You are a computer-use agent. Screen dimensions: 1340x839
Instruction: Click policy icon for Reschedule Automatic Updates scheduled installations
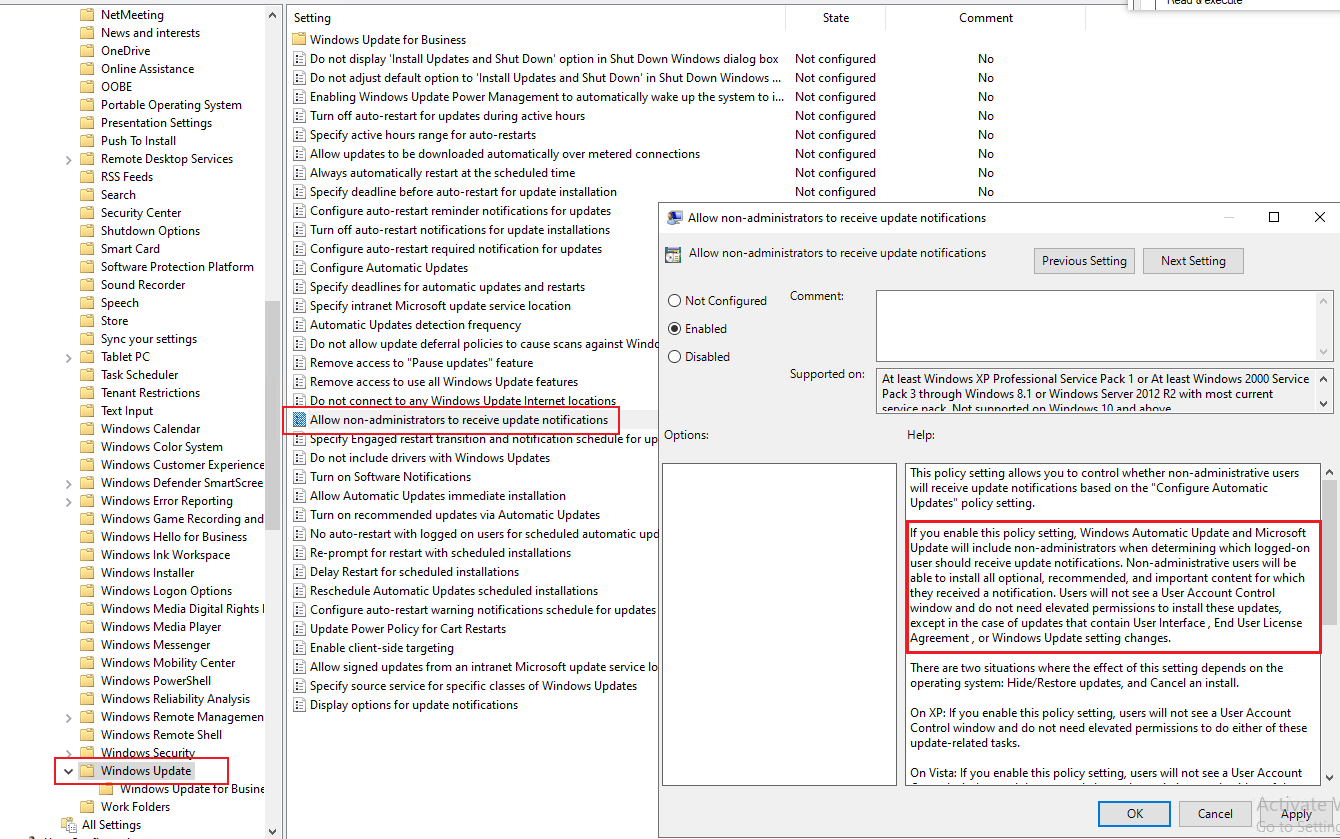(299, 591)
